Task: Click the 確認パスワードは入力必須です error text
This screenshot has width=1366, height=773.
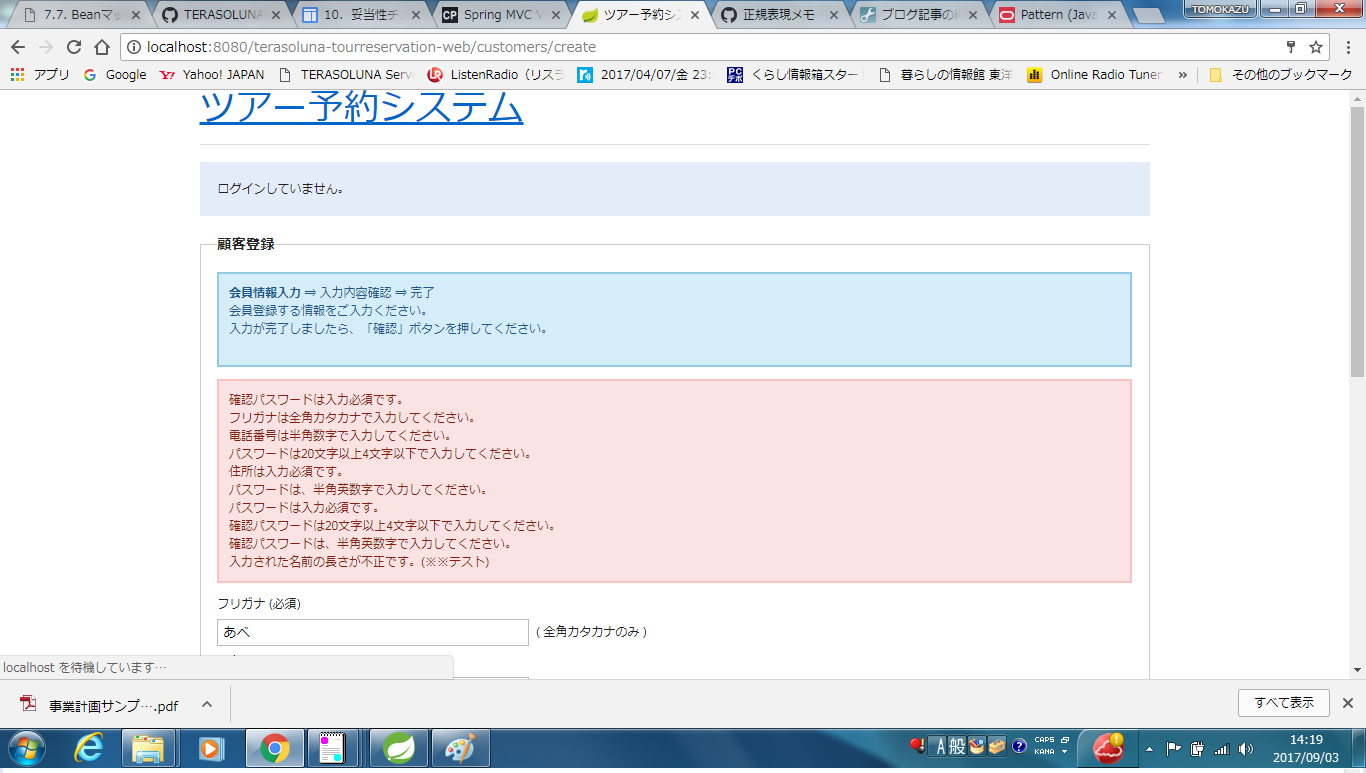Action: 316,399
